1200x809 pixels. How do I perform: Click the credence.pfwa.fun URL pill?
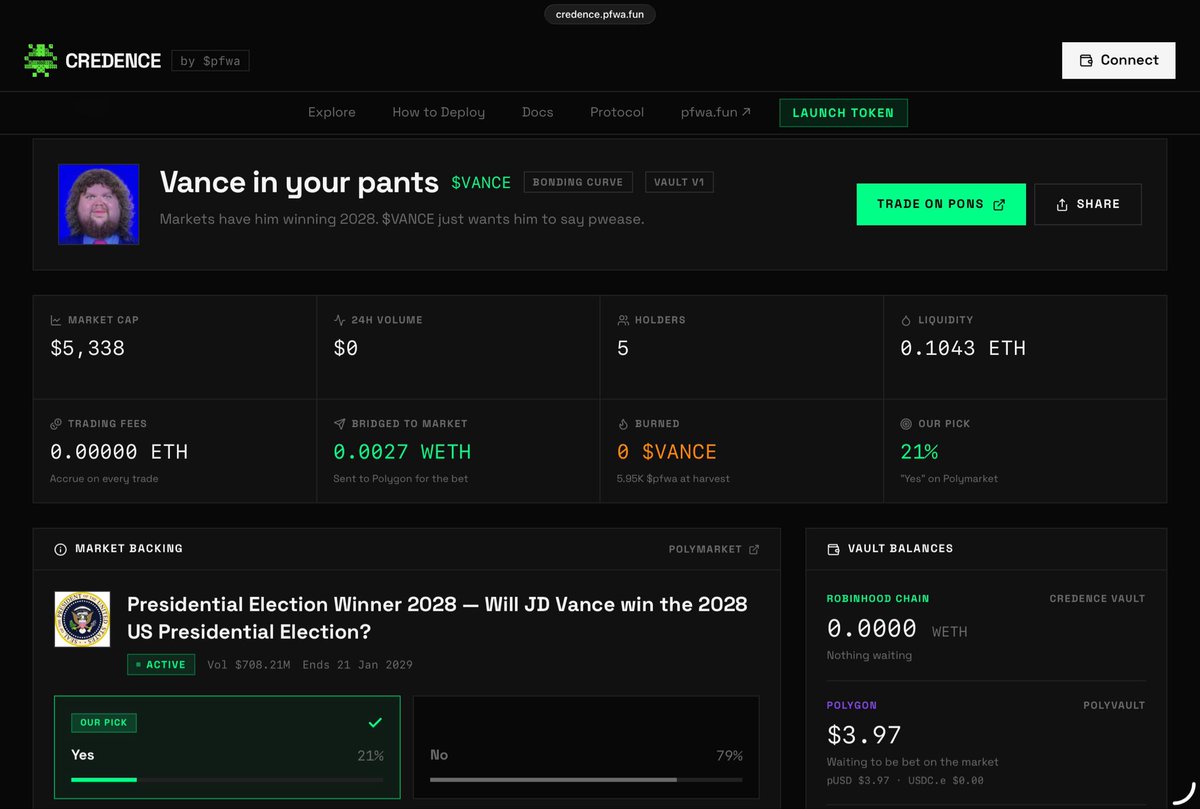pos(600,14)
